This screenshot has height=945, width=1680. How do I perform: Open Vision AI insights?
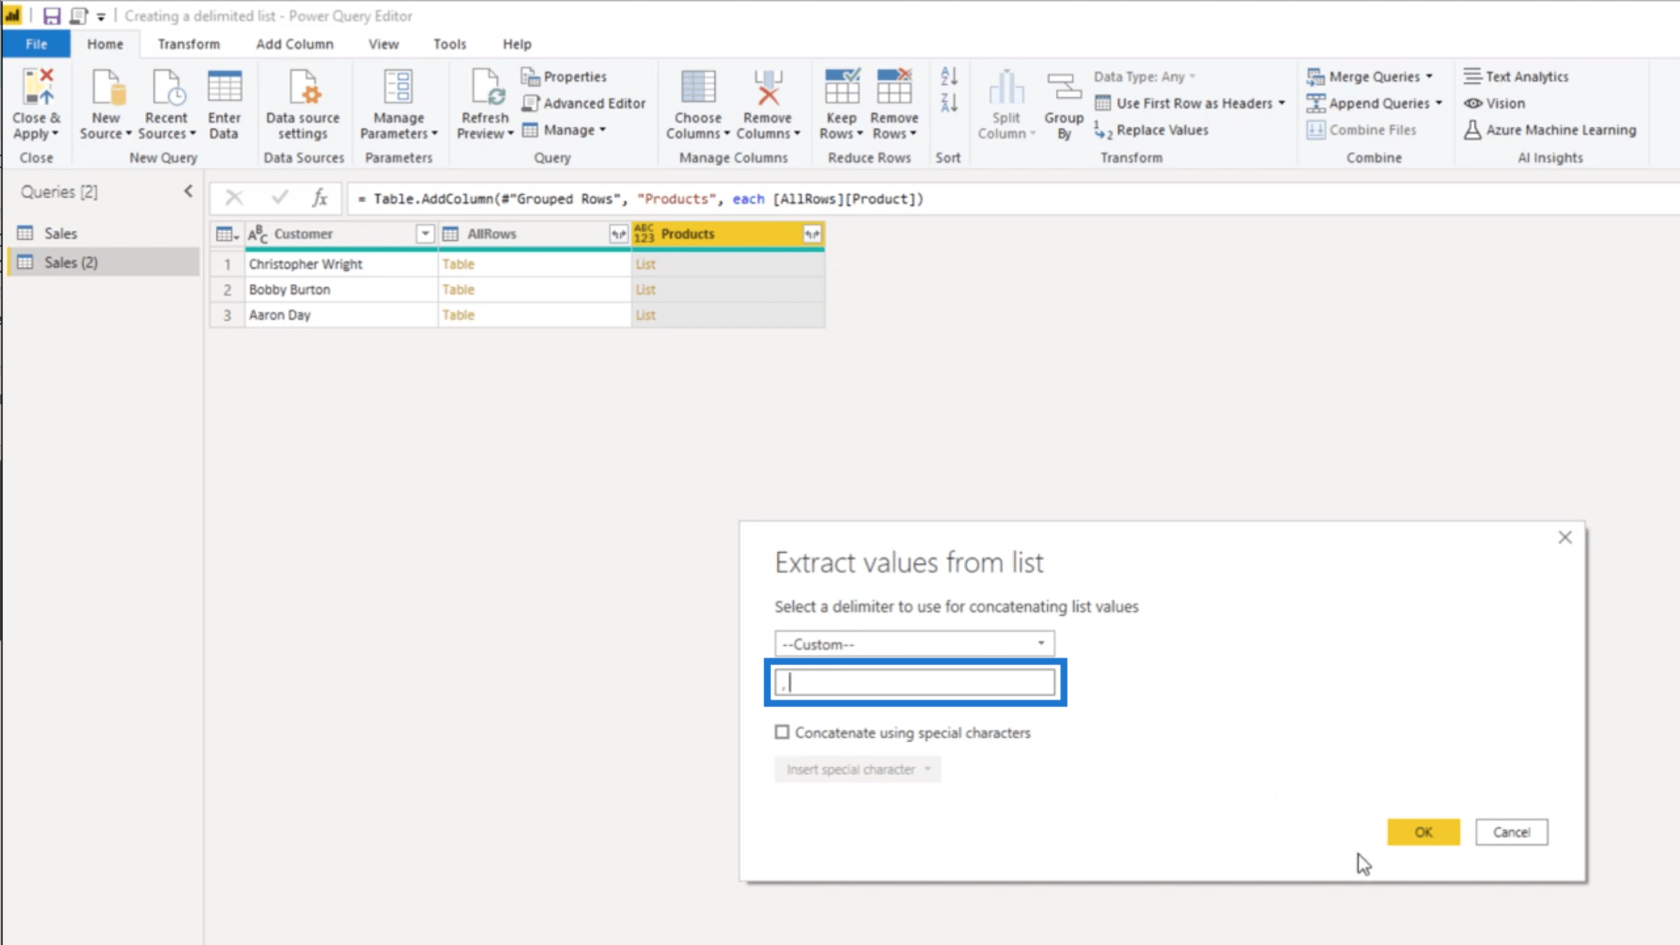pos(1494,103)
